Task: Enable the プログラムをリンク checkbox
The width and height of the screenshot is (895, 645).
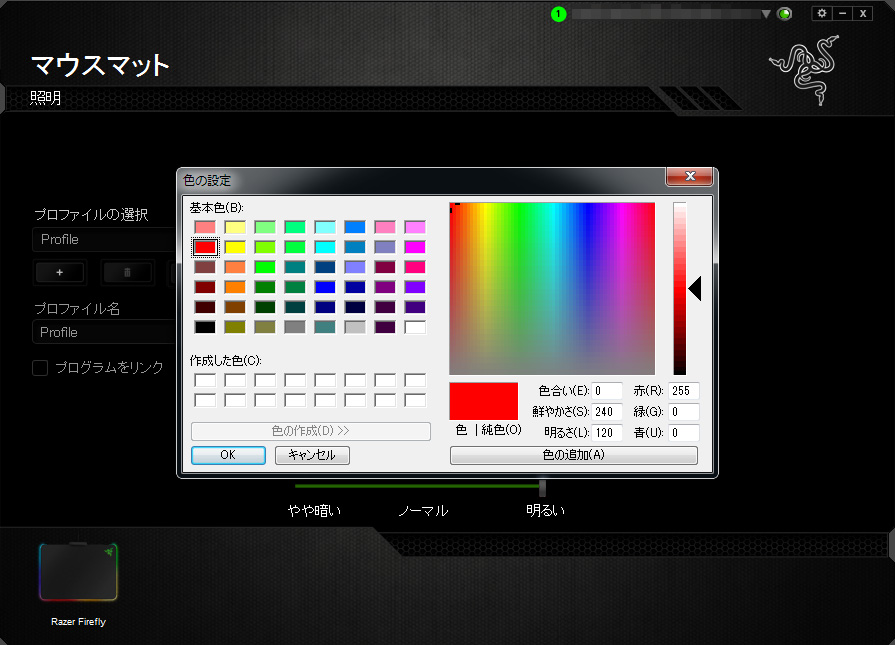Action: click(x=40, y=368)
